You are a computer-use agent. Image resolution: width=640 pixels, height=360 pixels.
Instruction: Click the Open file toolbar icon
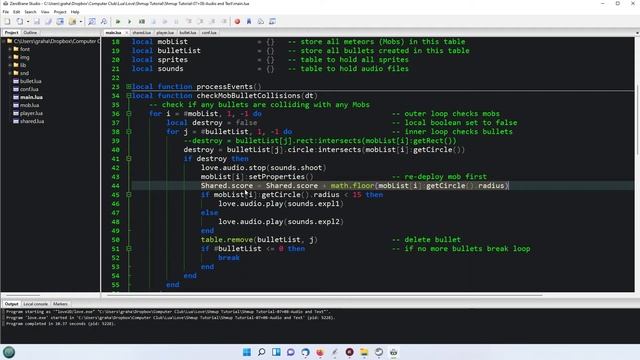pos(19,21)
